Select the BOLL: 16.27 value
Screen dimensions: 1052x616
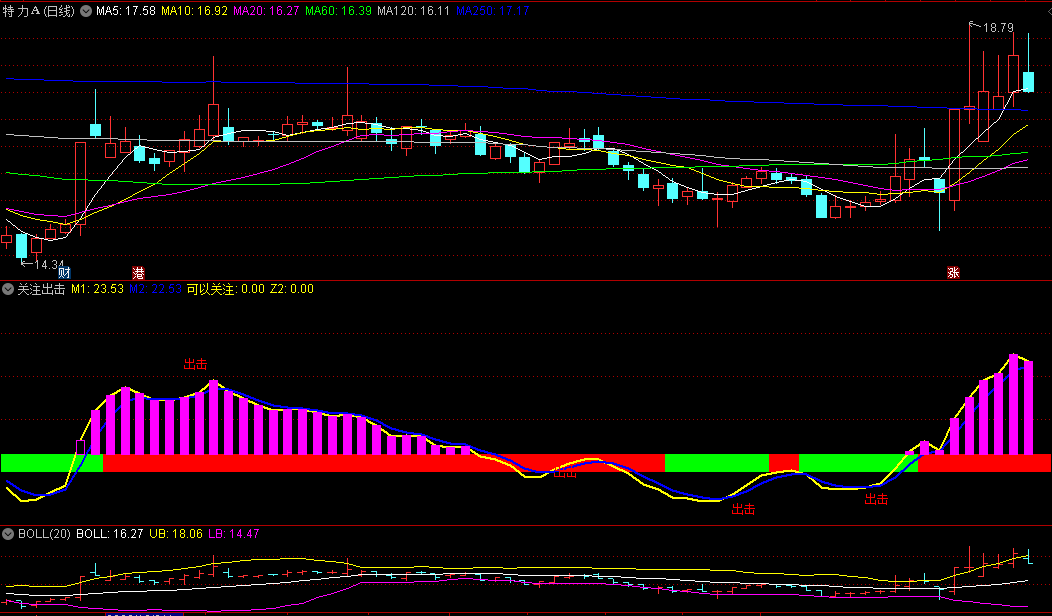(x=110, y=534)
